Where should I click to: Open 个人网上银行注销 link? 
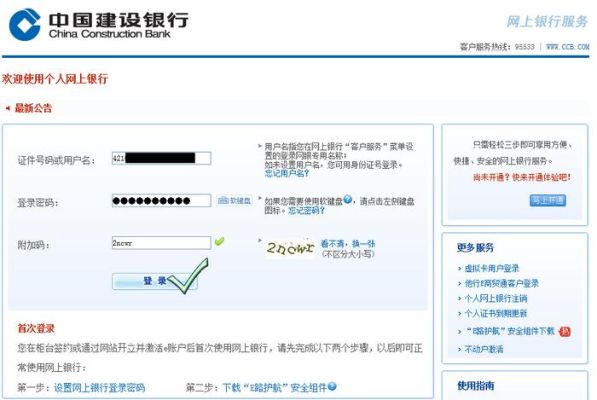click(496, 298)
